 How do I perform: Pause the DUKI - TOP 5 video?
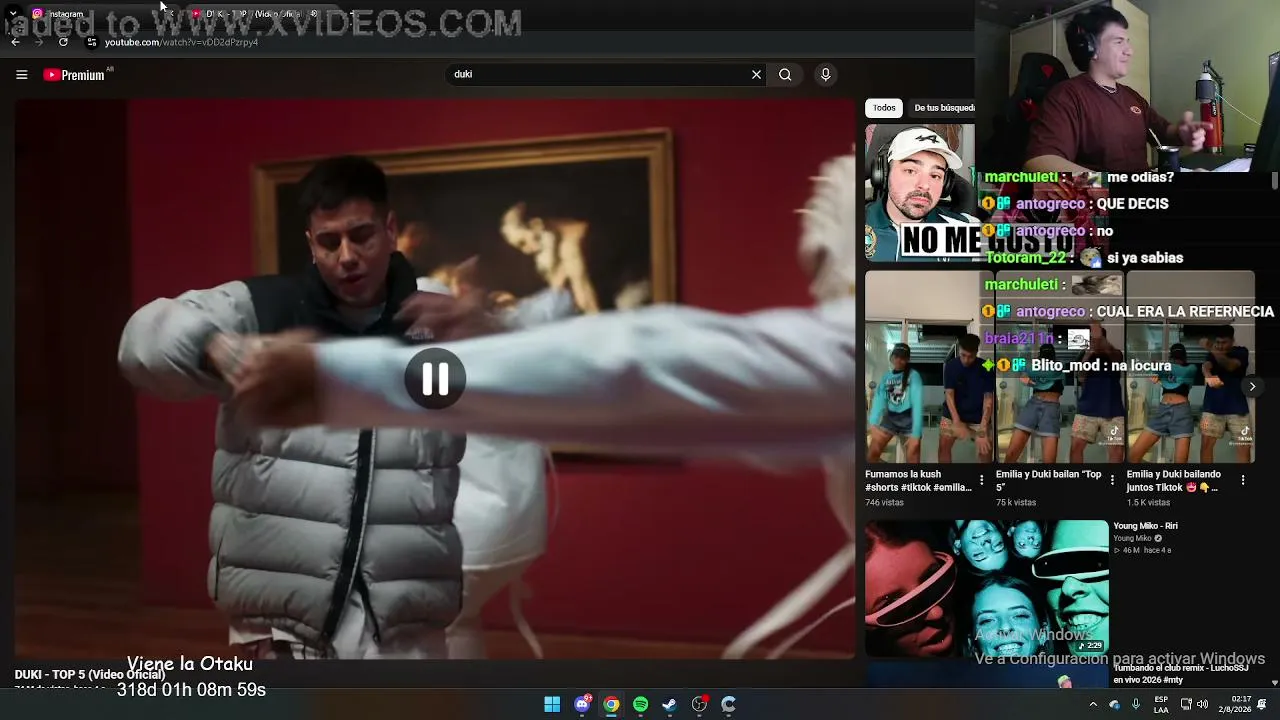click(x=435, y=379)
